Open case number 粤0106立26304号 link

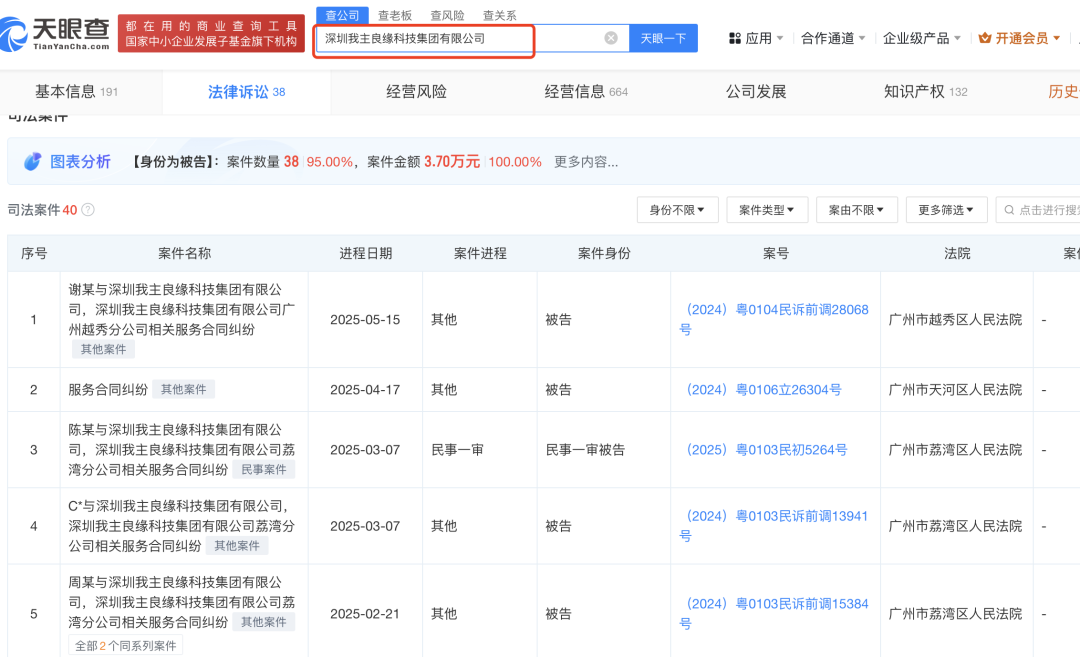coord(764,390)
